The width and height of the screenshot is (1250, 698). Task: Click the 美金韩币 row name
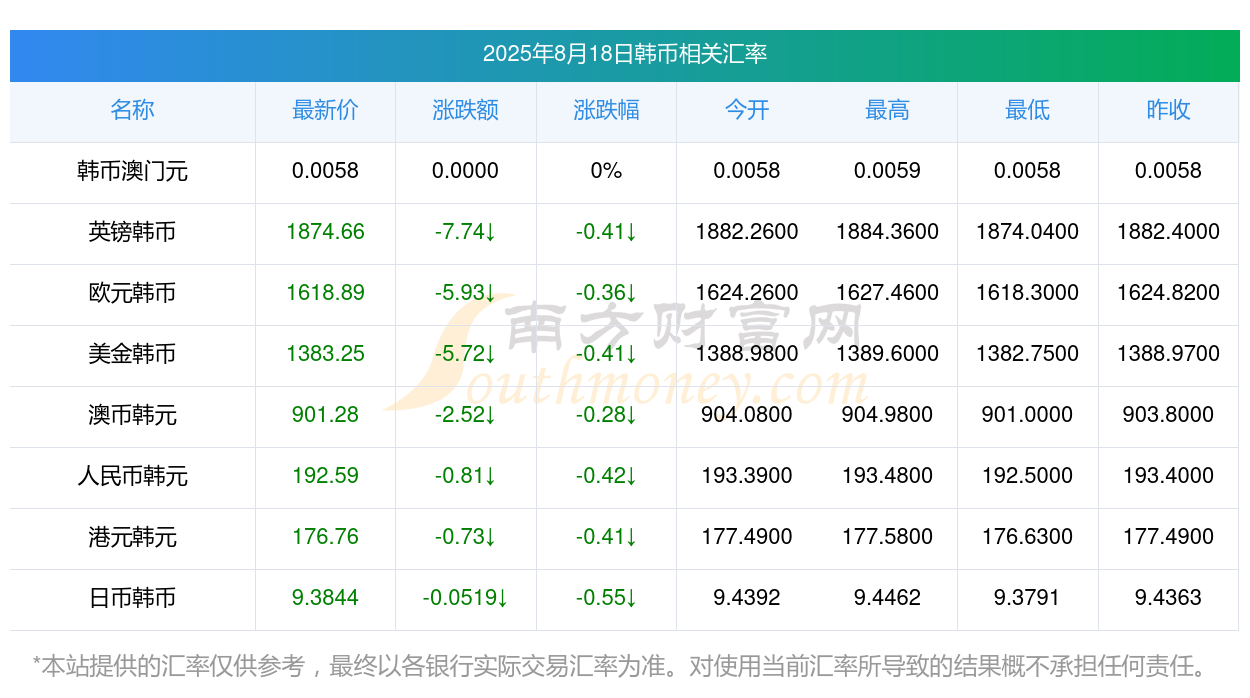click(x=132, y=354)
